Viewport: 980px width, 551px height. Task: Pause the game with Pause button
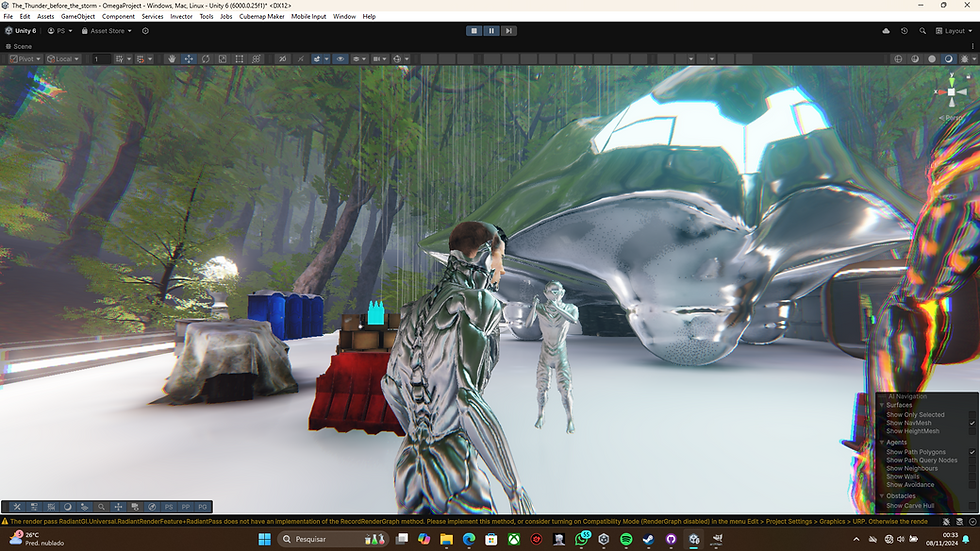[x=491, y=31]
